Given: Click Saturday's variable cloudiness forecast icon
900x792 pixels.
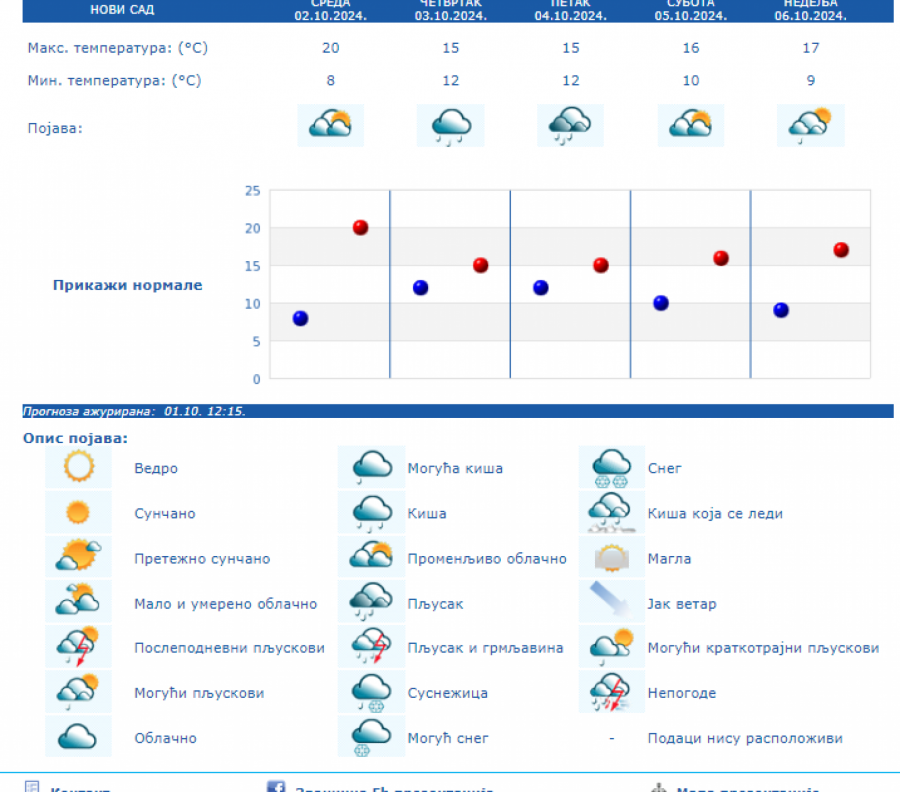Looking at the screenshot, I should [x=690, y=125].
